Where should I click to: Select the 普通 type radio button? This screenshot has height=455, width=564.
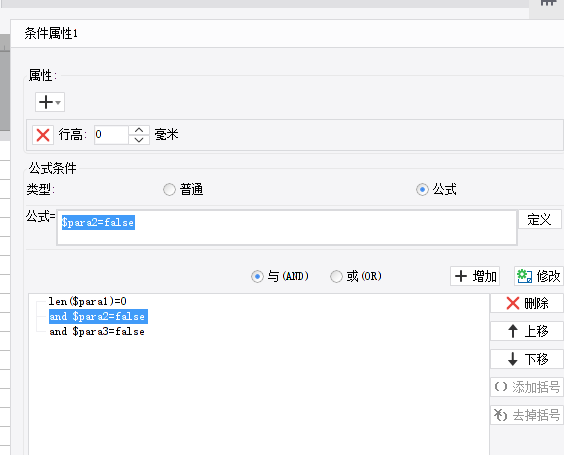pyautogui.click(x=169, y=189)
